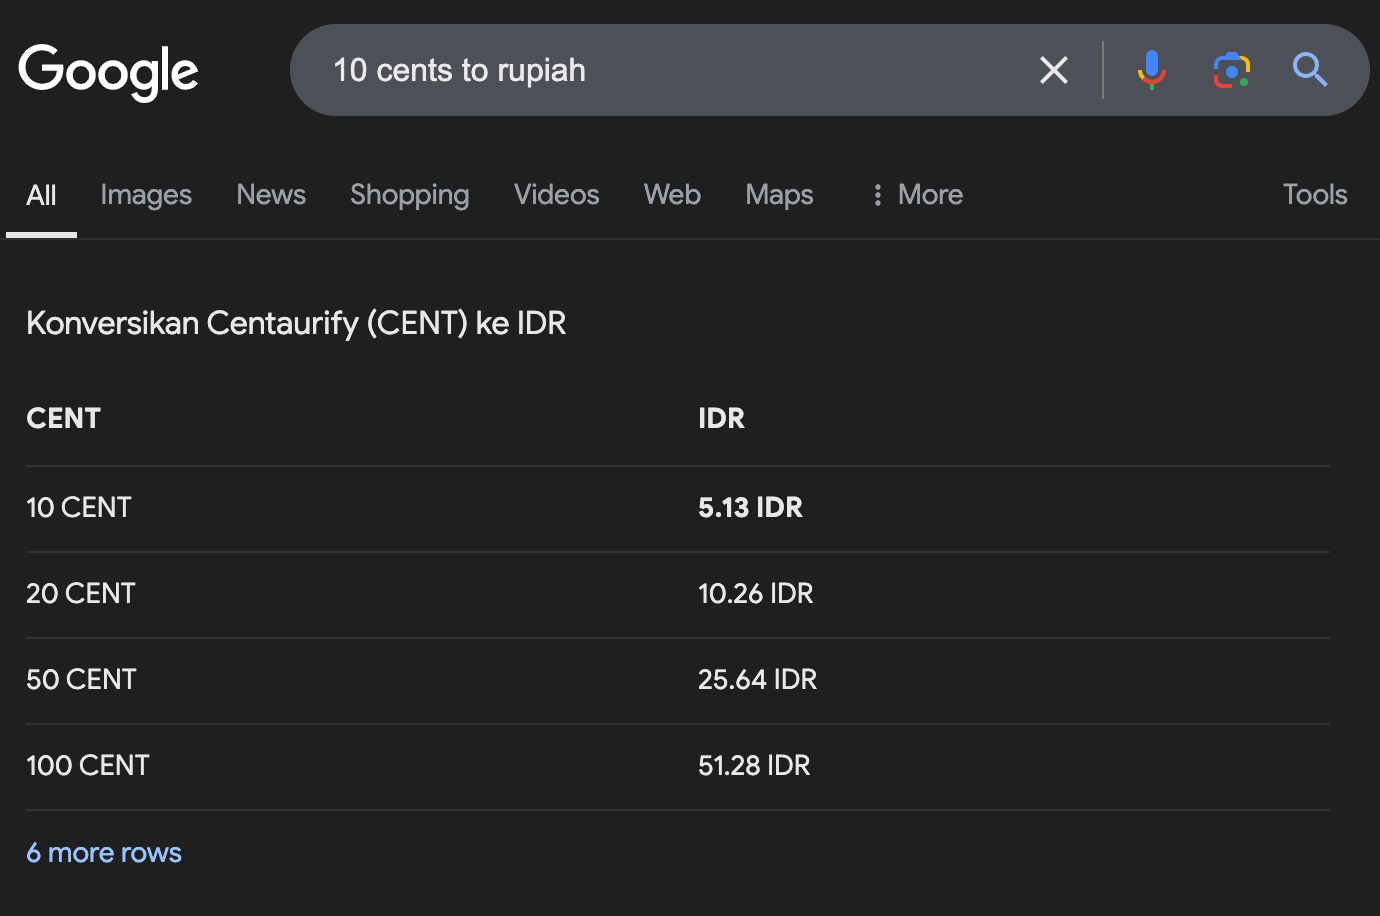Click the three-dot icon beside More

pyautogui.click(x=877, y=195)
